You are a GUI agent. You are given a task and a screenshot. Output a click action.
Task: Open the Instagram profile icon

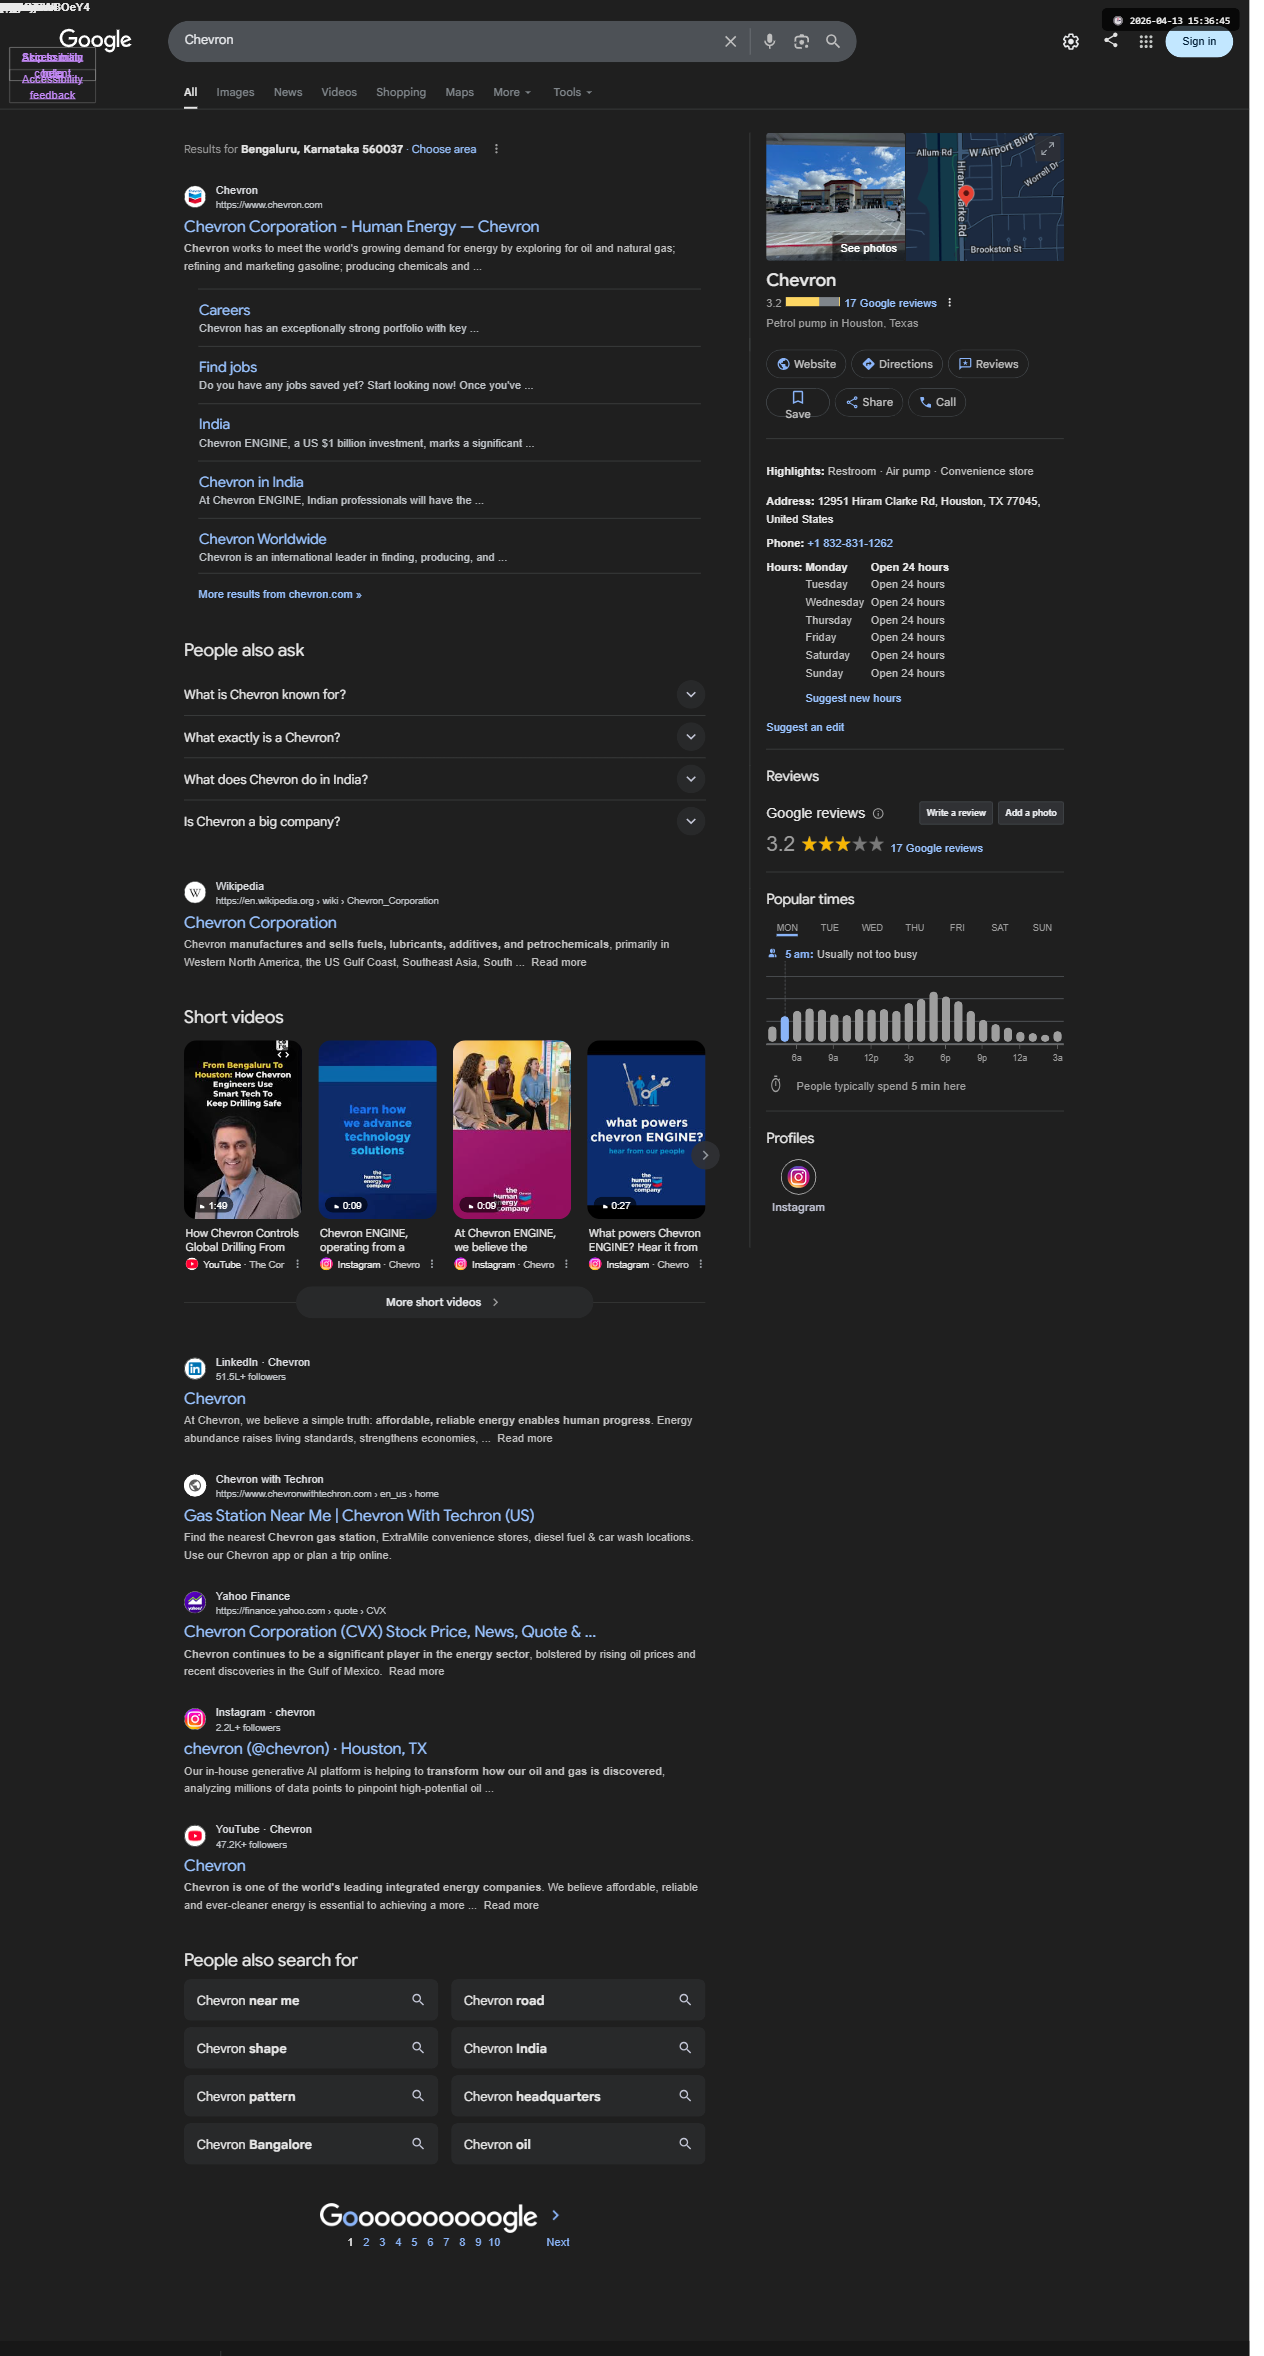(798, 1177)
